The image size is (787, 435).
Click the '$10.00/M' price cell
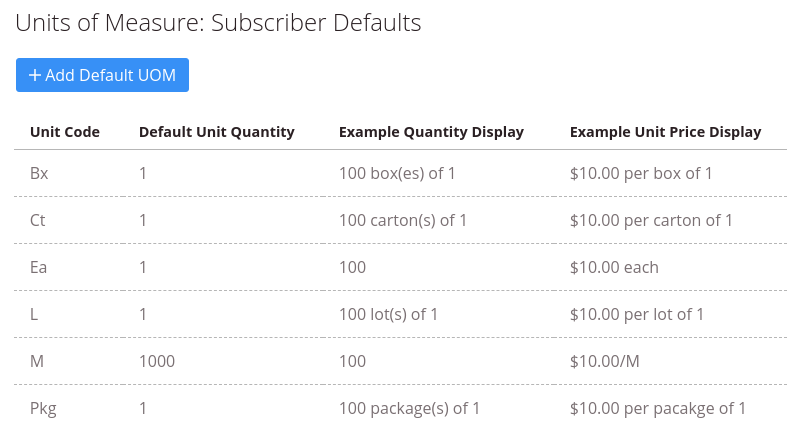(x=604, y=361)
